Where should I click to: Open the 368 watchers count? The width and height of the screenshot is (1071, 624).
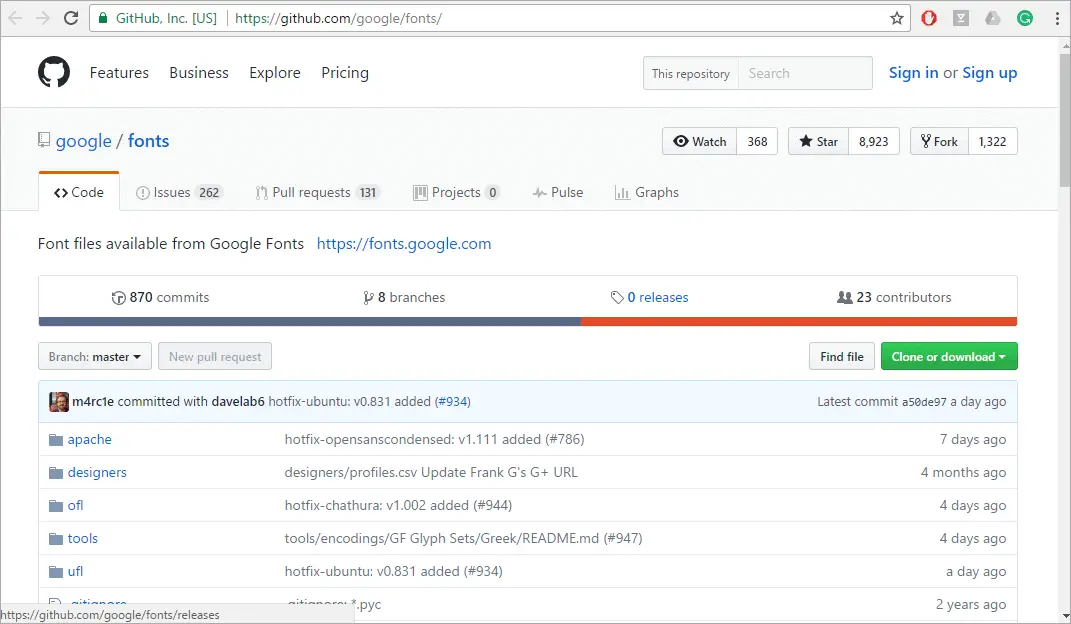tap(757, 141)
